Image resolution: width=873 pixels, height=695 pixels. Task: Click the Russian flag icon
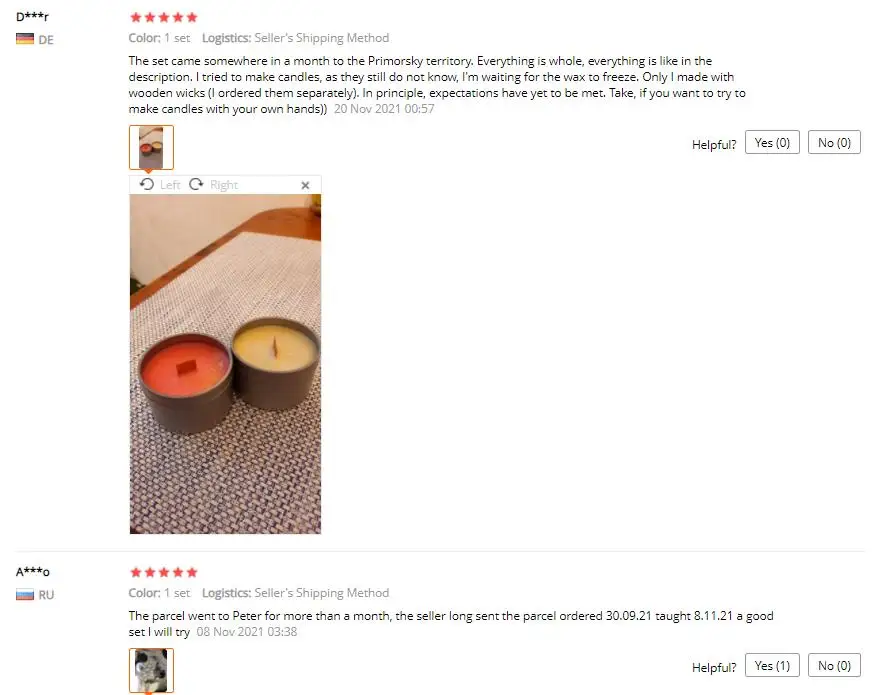pos(25,595)
